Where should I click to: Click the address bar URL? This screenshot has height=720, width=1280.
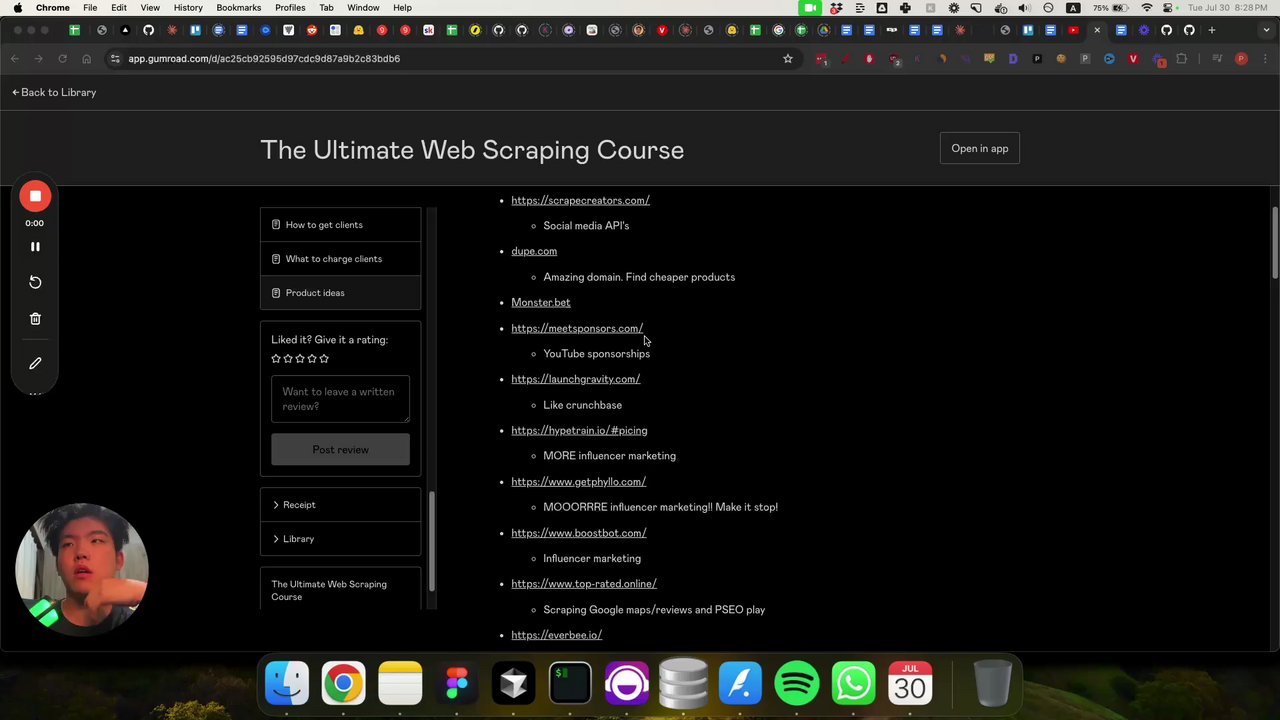(264, 59)
